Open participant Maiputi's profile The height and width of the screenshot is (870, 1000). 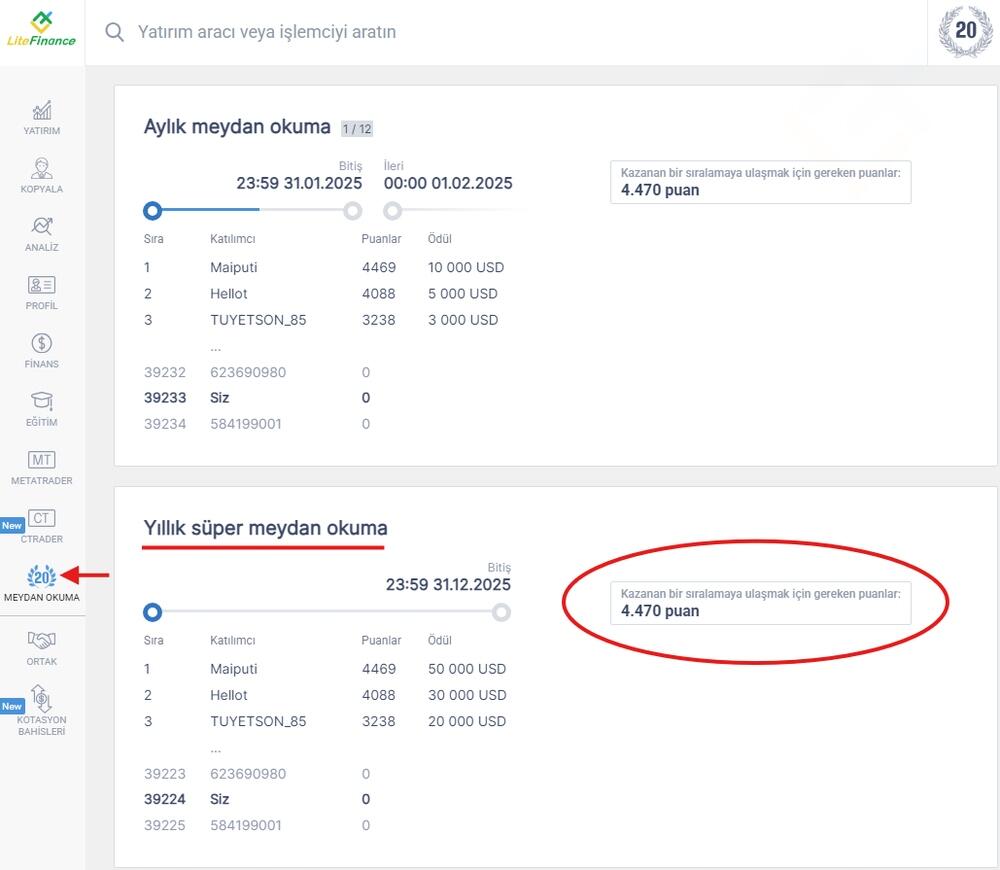[235, 267]
